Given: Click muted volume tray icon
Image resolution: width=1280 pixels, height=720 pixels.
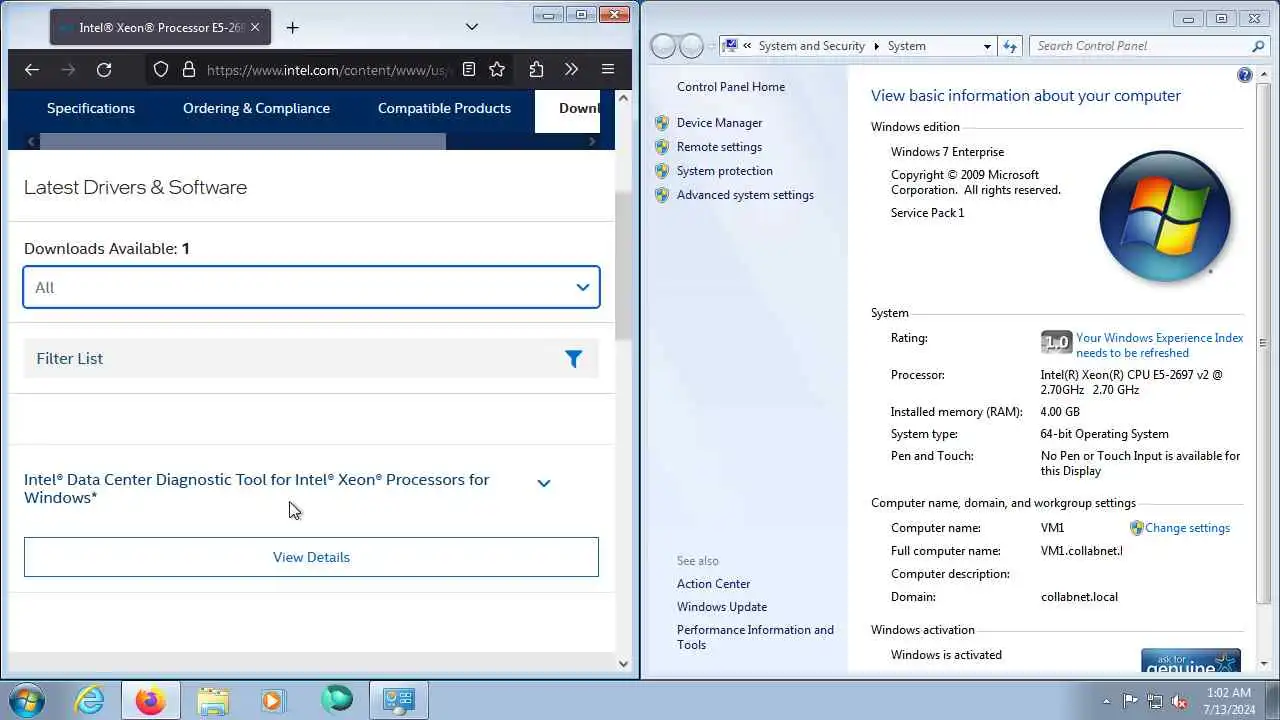Looking at the screenshot, I should (x=1180, y=701).
